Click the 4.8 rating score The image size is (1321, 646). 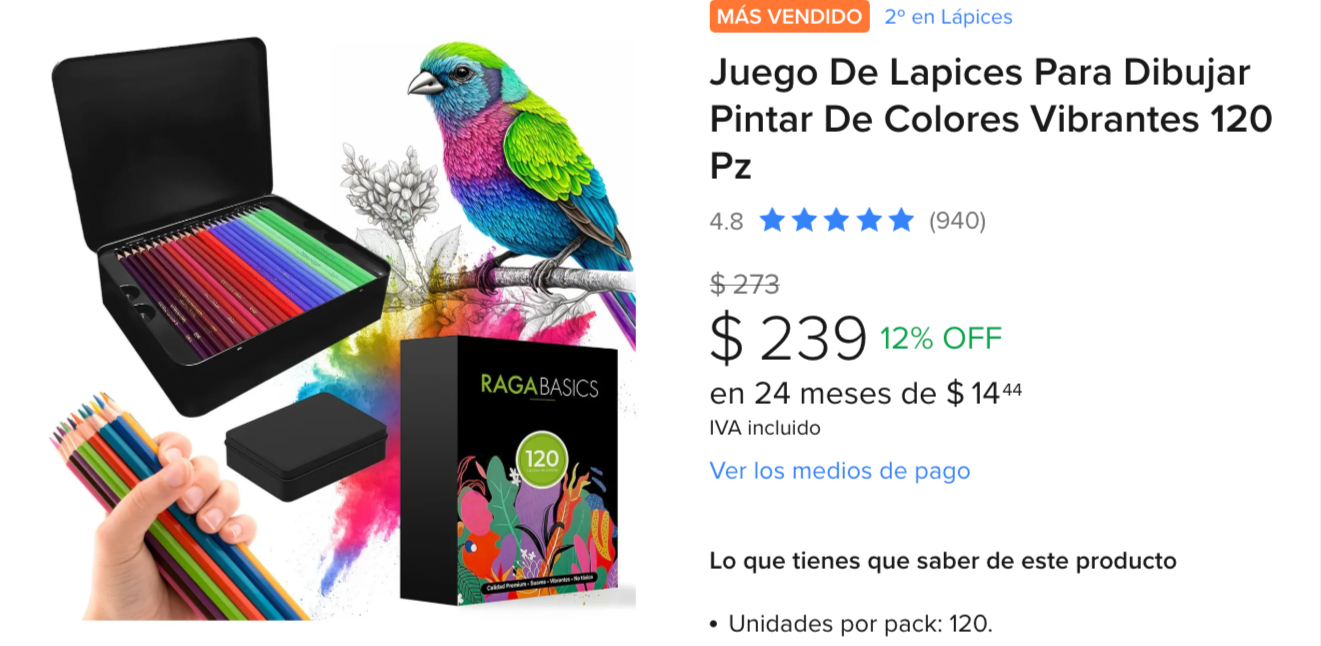[727, 221]
